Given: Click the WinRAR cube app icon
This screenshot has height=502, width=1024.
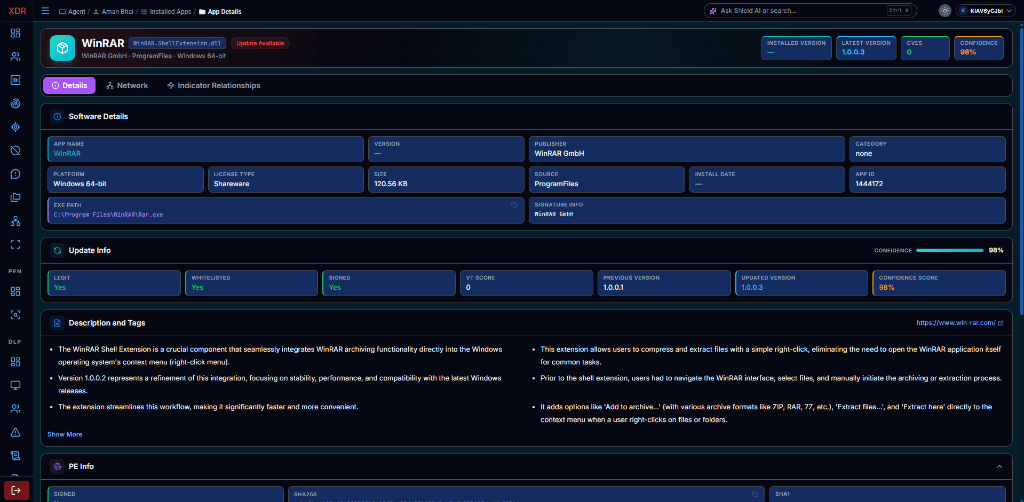Looking at the screenshot, I should [x=62, y=48].
